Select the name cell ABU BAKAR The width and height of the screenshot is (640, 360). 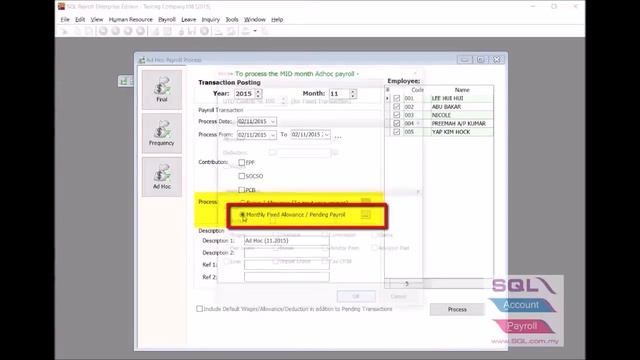pyautogui.click(x=462, y=107)
